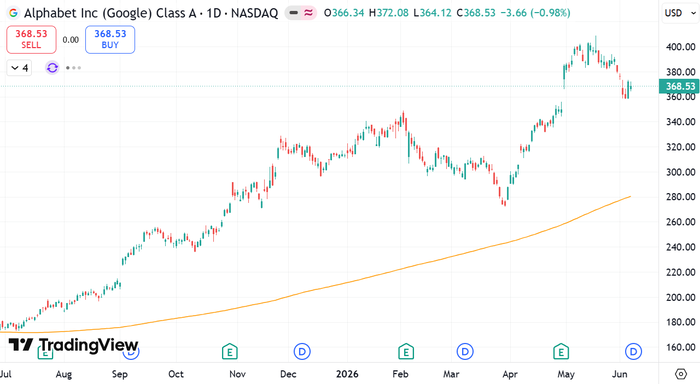Viewport: 700px width, 384px height.
Task: Click the 380.00 price axis label
Action: (x=680, y=72)
